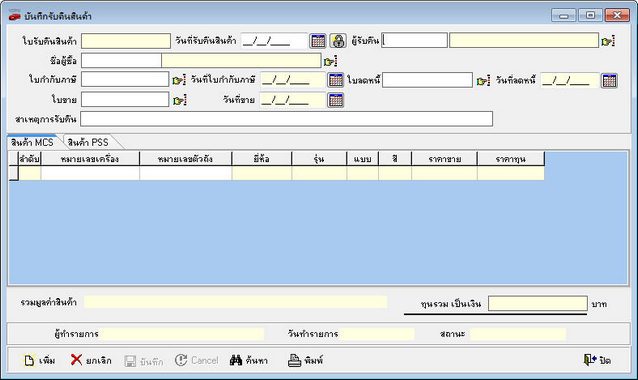
Task: Click the วันที่ขาย date field
Action: (293, 100)
